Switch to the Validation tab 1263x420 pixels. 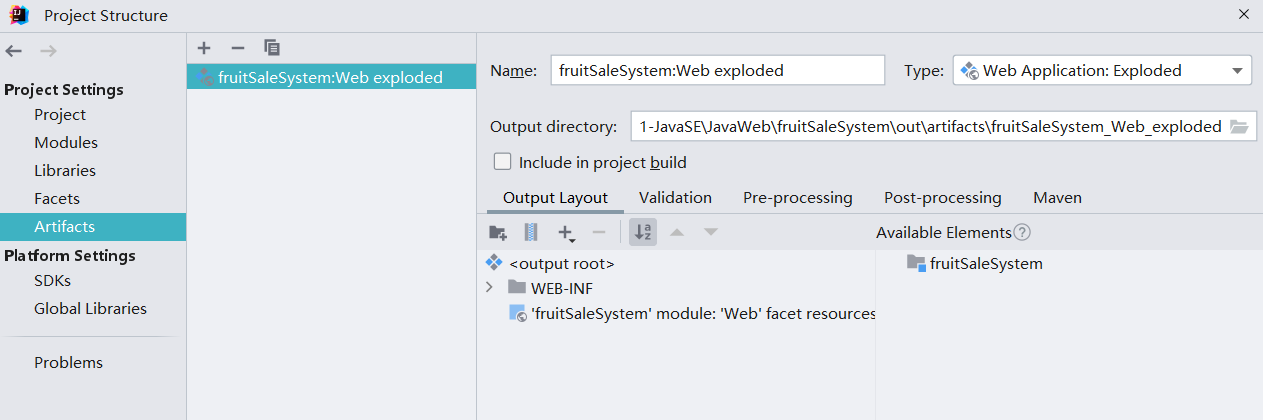pos(675,198)
